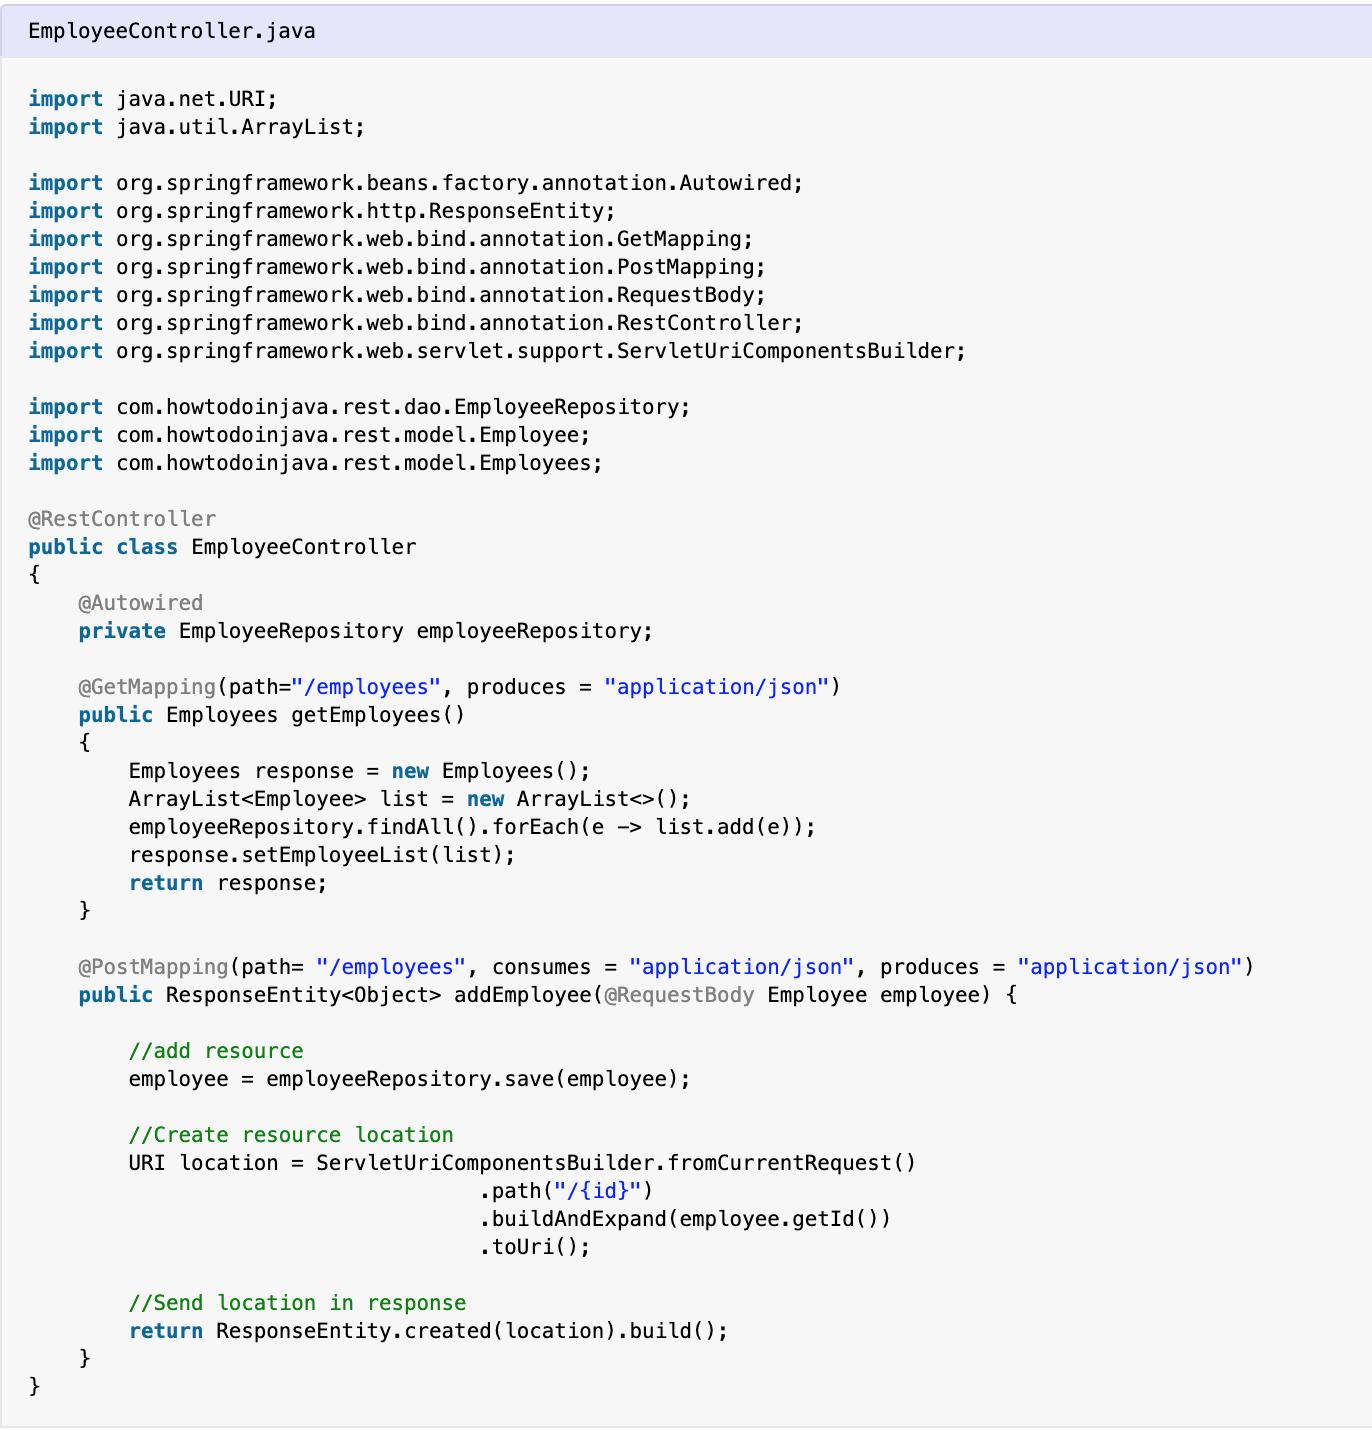Click the 'private EmployeeRepository employeeRepository;' line

(x=366, y=631)
